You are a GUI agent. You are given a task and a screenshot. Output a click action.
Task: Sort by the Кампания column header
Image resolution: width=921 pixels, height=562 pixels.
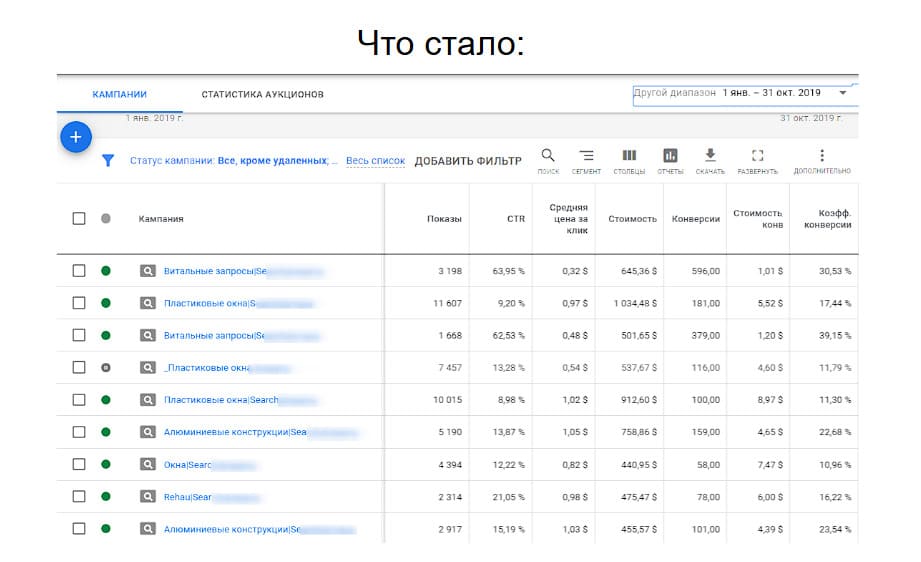[161, 218]
